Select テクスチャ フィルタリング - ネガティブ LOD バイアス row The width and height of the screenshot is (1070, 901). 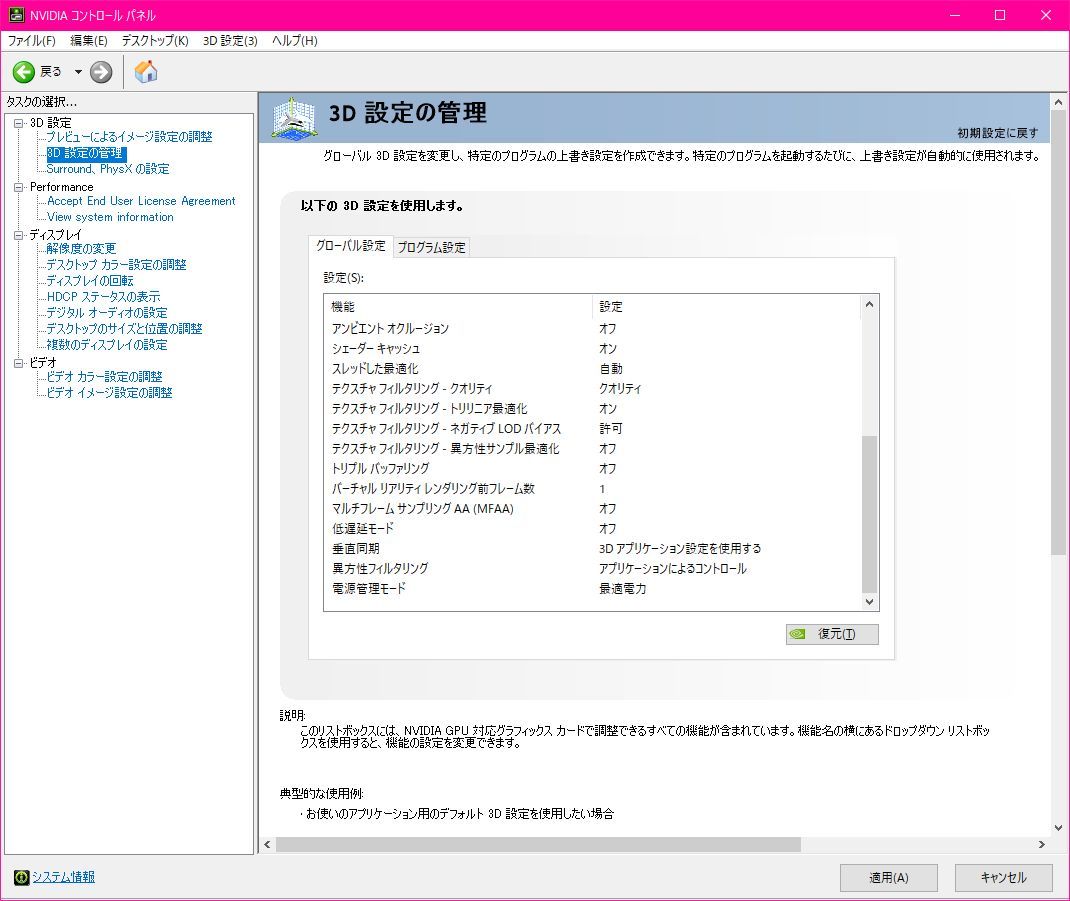(x=592, y=429)
